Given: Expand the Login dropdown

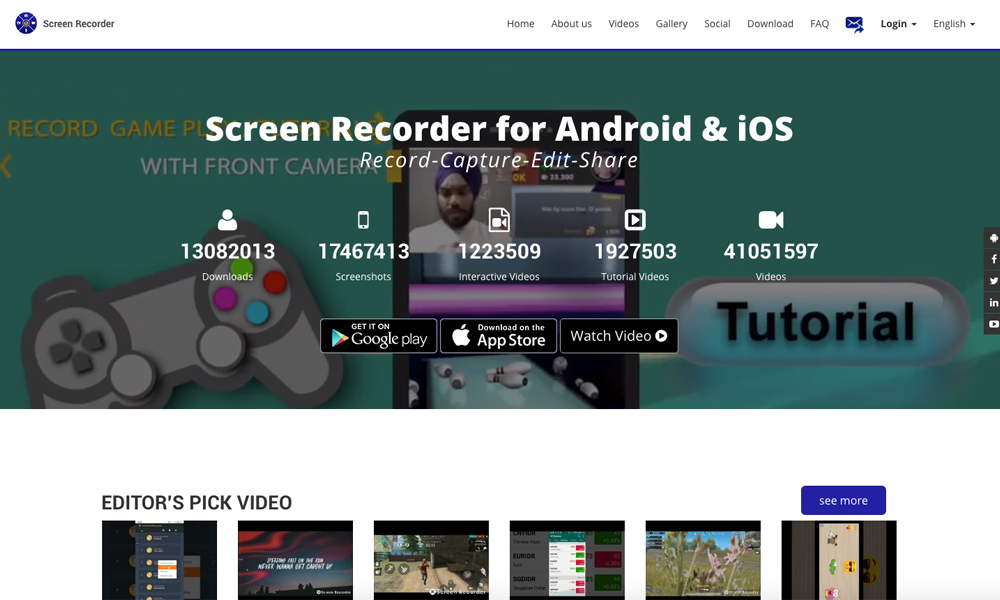Looking at the screenshot, I should (x=898, y=24).
